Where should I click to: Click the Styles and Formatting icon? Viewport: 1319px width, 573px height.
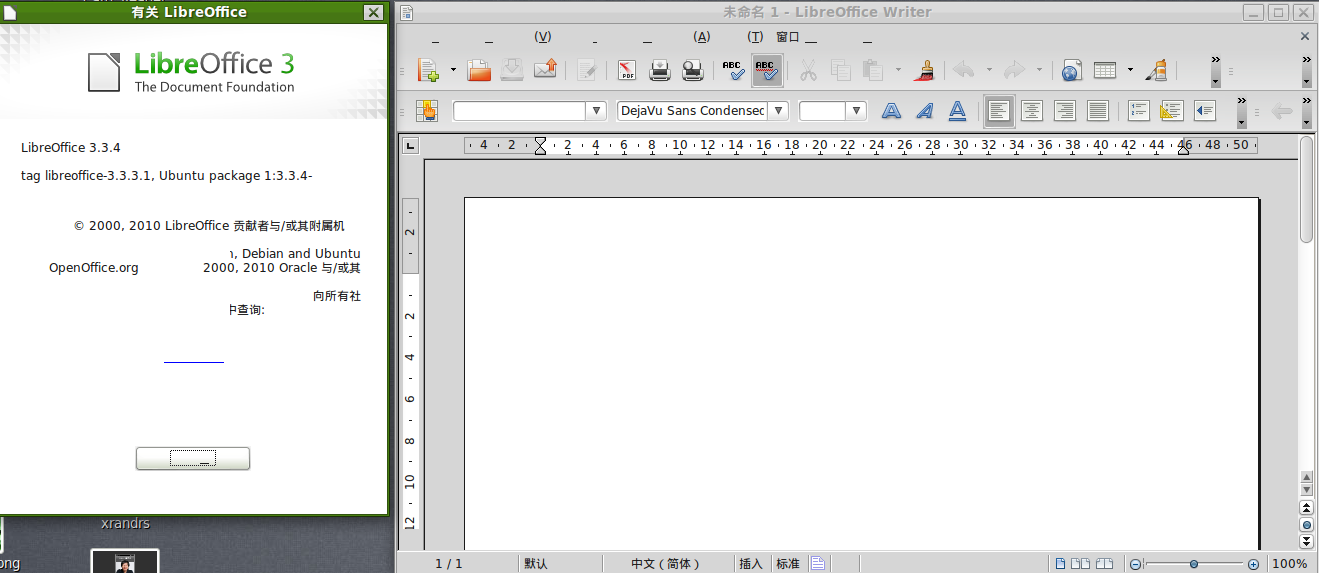pyautogui.click(x=428, y=111)
